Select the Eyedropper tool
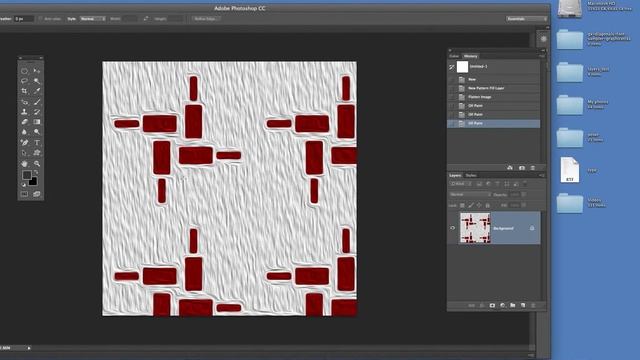This screenshot has width=640, height=360. click(37, 91)
